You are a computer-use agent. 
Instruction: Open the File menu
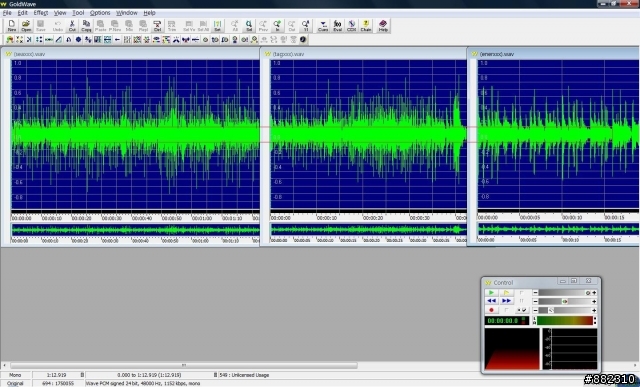[x=7, y=13]
